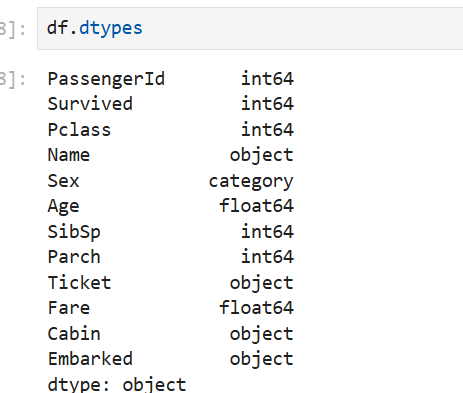
Task: Click the int64 value for PassengerId
Action: point(267,79)
